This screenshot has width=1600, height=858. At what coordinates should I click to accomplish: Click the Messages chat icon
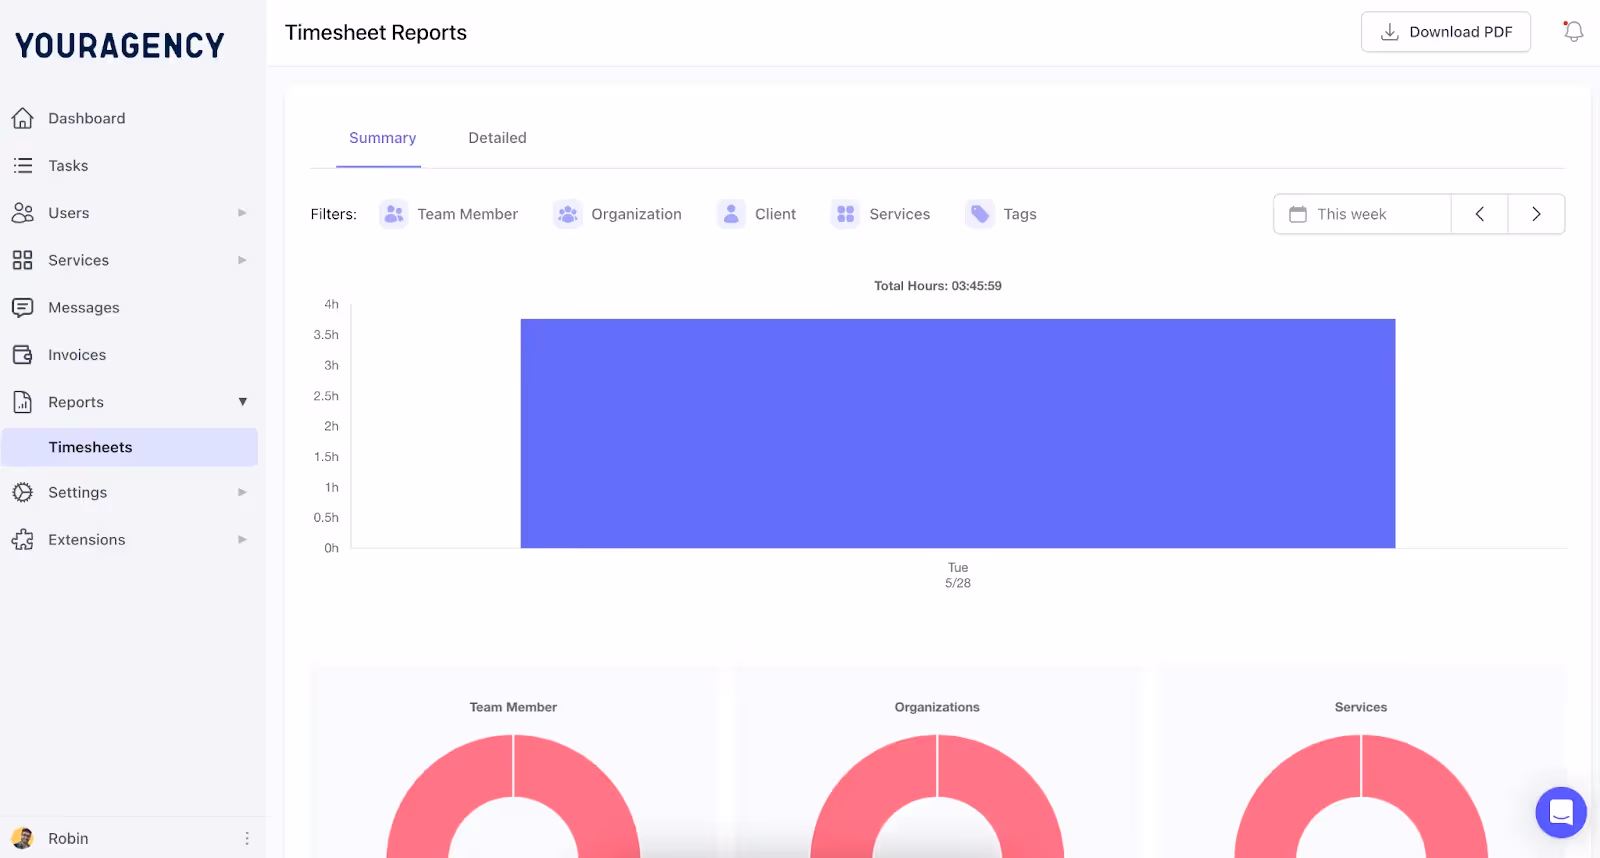23,307
